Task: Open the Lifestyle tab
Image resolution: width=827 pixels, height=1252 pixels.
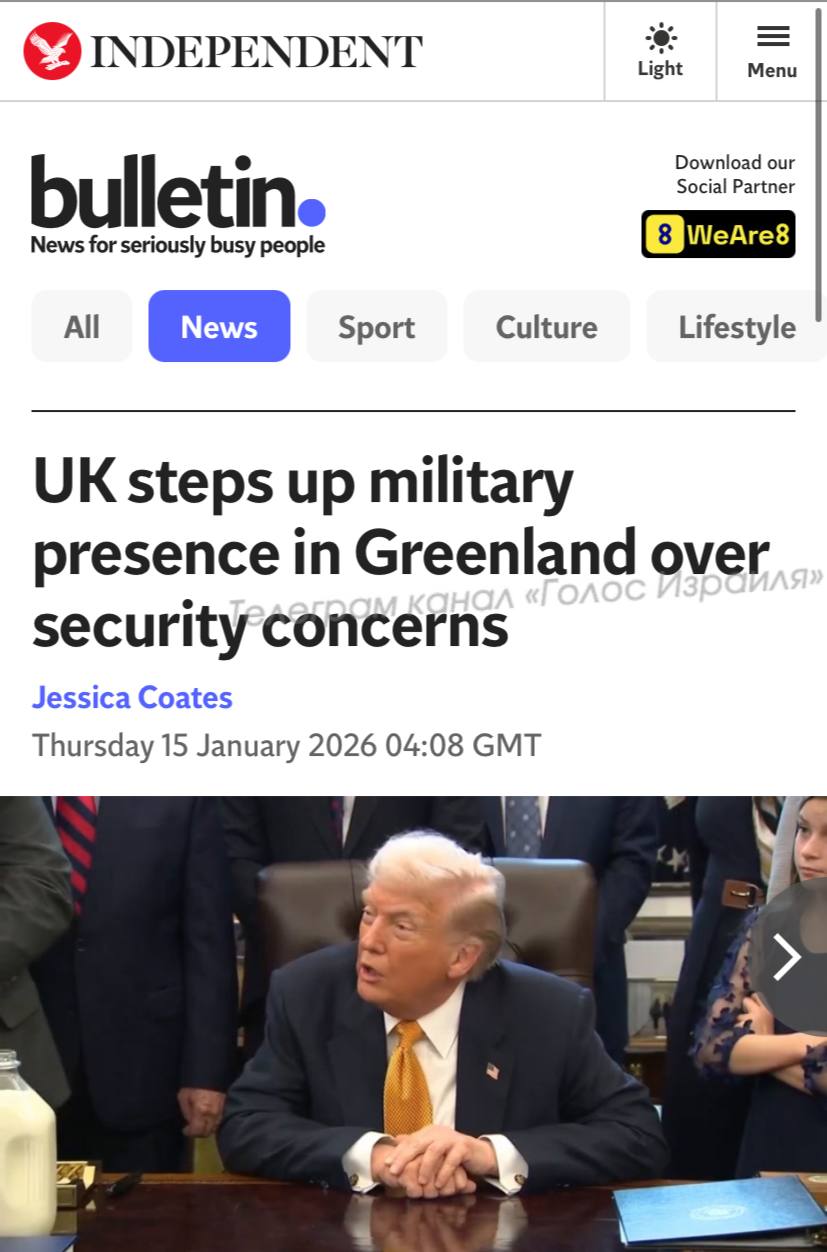Action: [737, 326]
